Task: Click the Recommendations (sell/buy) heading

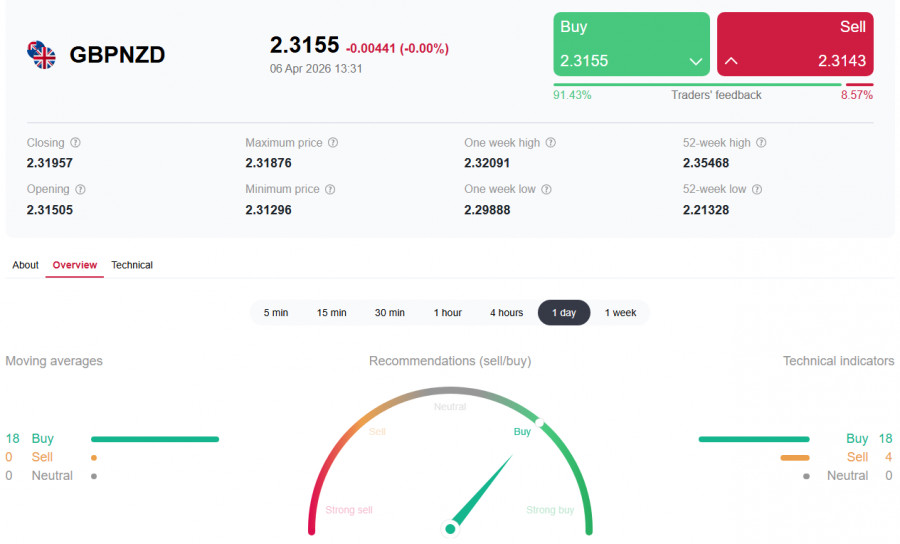Action: tap(450, 361)
